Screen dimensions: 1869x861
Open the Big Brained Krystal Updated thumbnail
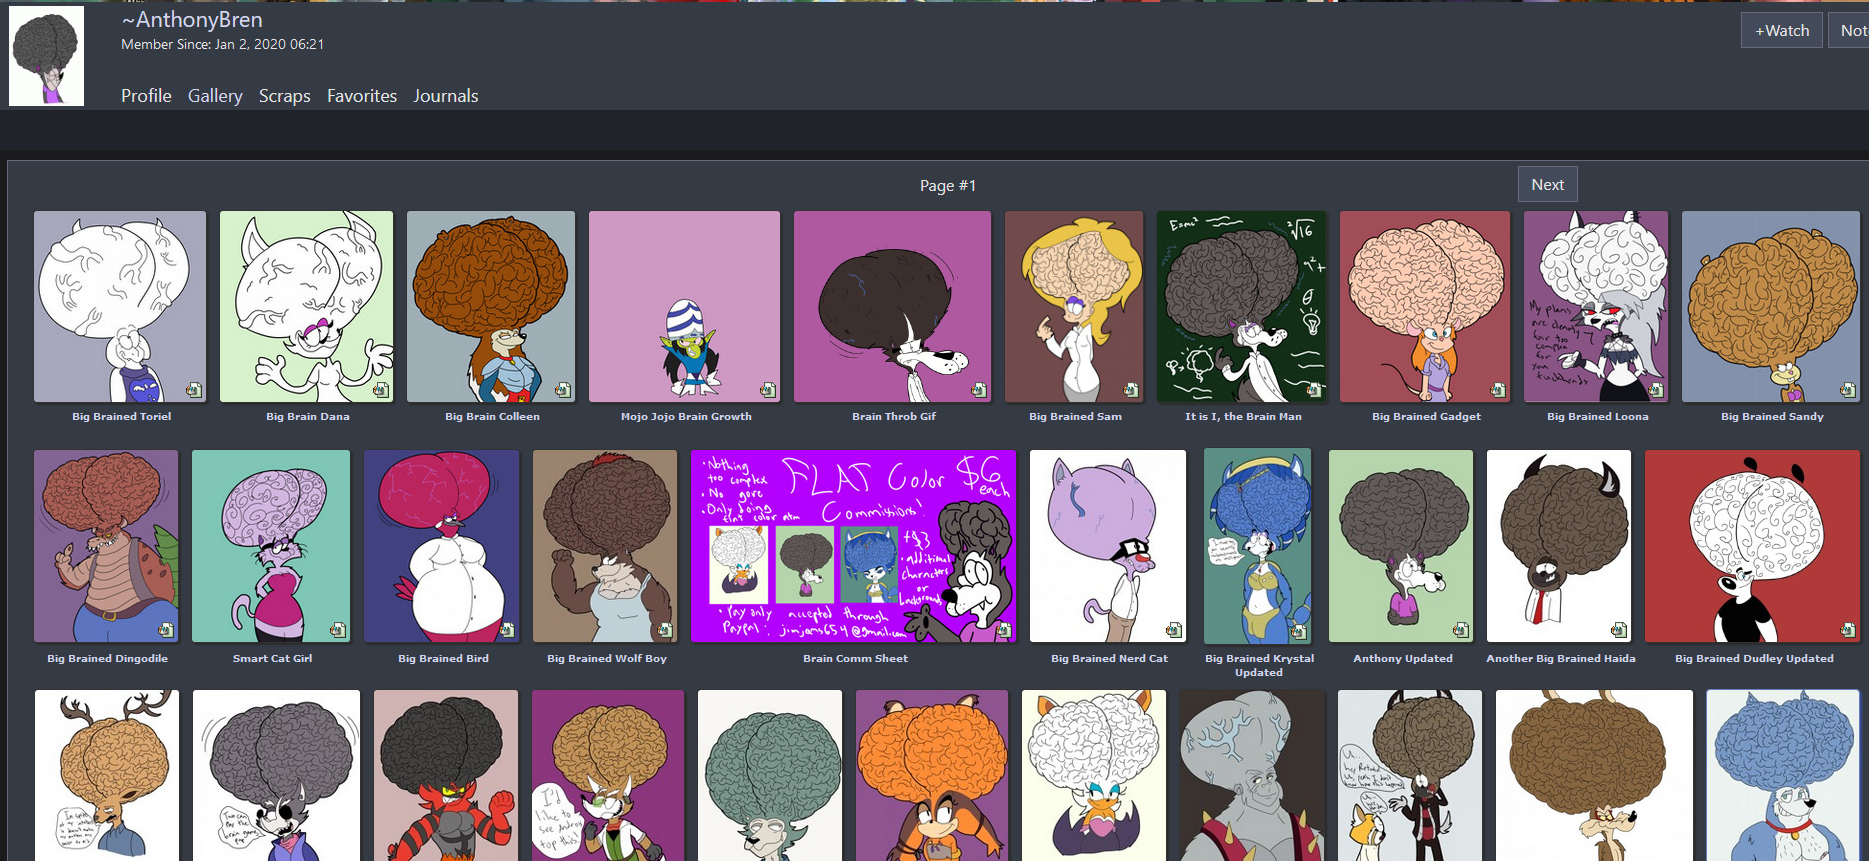click(x=1257, y=546)
